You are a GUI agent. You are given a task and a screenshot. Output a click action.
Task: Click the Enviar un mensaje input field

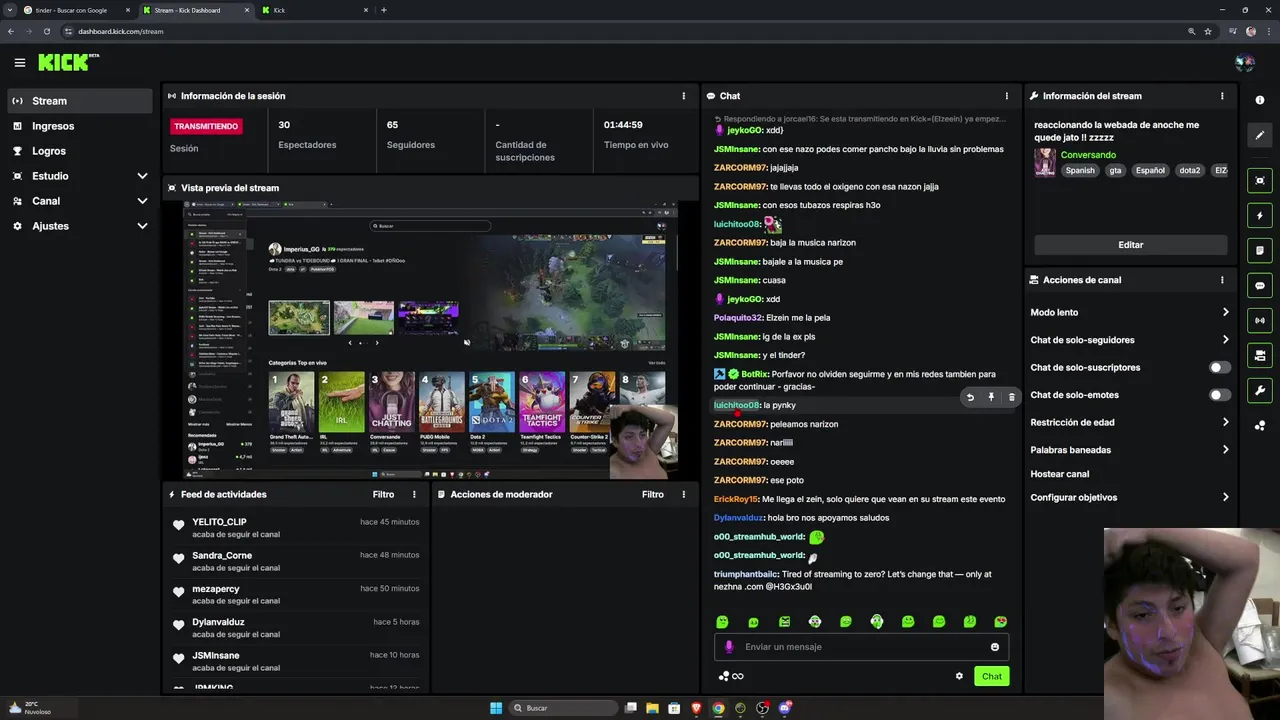click(861, 647)
